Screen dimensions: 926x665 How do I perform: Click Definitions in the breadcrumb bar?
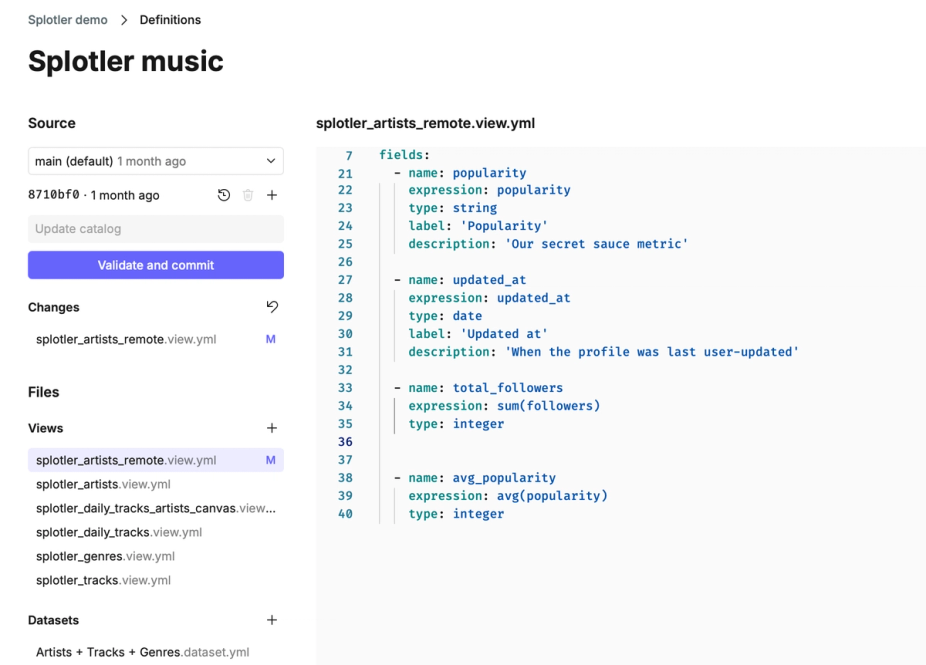coord(170,19)
